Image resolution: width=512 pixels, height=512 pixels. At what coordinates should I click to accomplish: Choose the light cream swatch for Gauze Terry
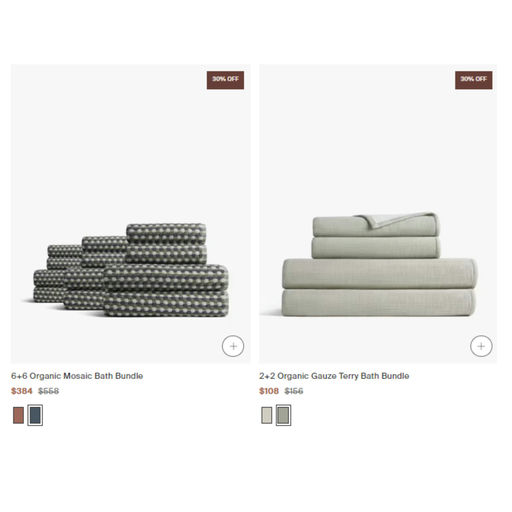pos(267,415)
